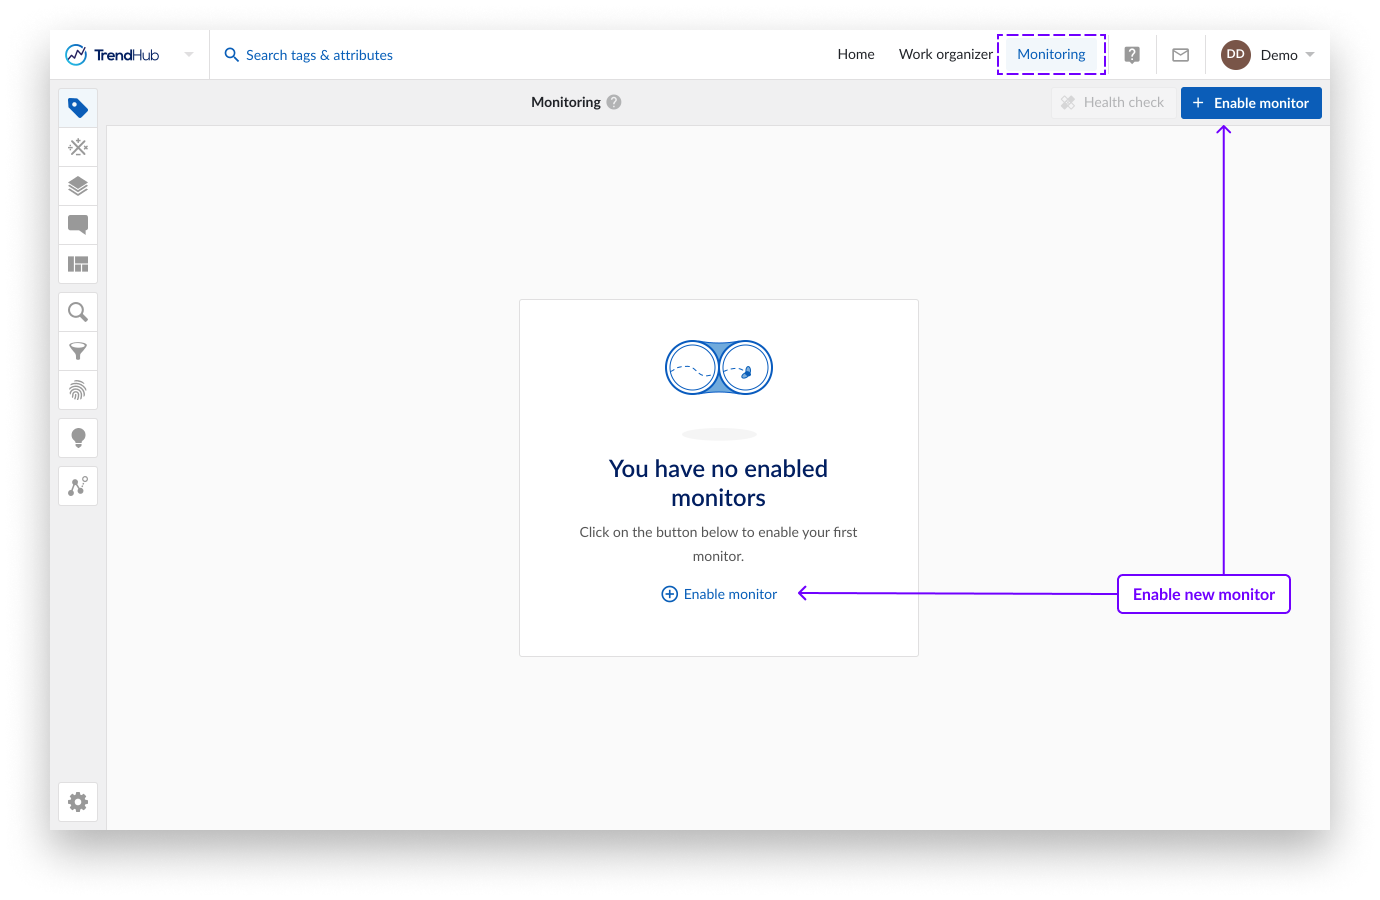Screen dimensions: 1380x900
Task: Click the crossed arrows sidebar icon
Action: click(x=78, y=147)
